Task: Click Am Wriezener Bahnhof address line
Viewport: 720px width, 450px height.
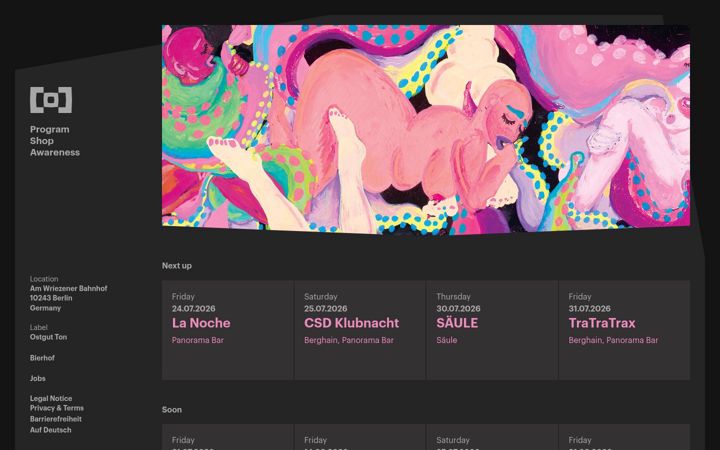Action: (68, 288)
